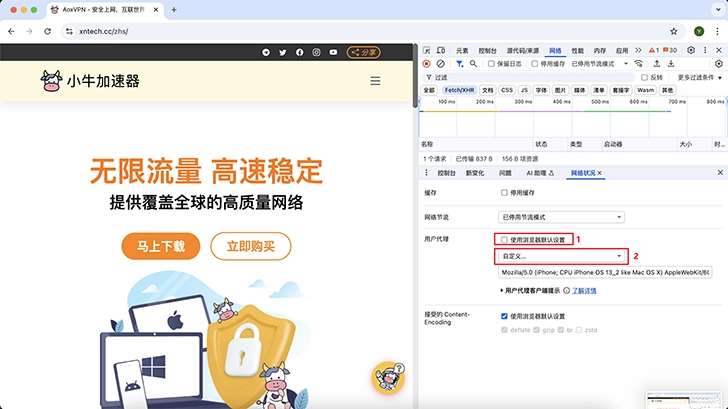728x409 pixels.
Task: Open DevTools settings gear icon
Action: 691,50
